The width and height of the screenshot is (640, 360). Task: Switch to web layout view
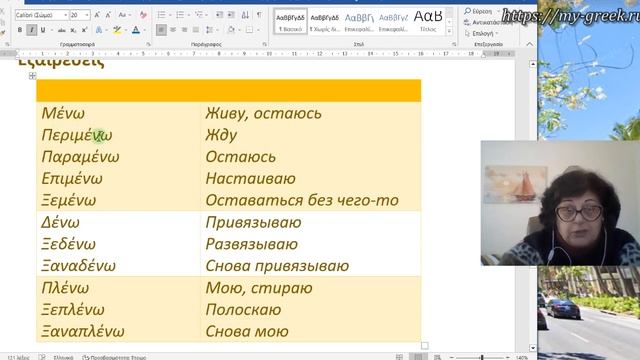tap(437, 357)
